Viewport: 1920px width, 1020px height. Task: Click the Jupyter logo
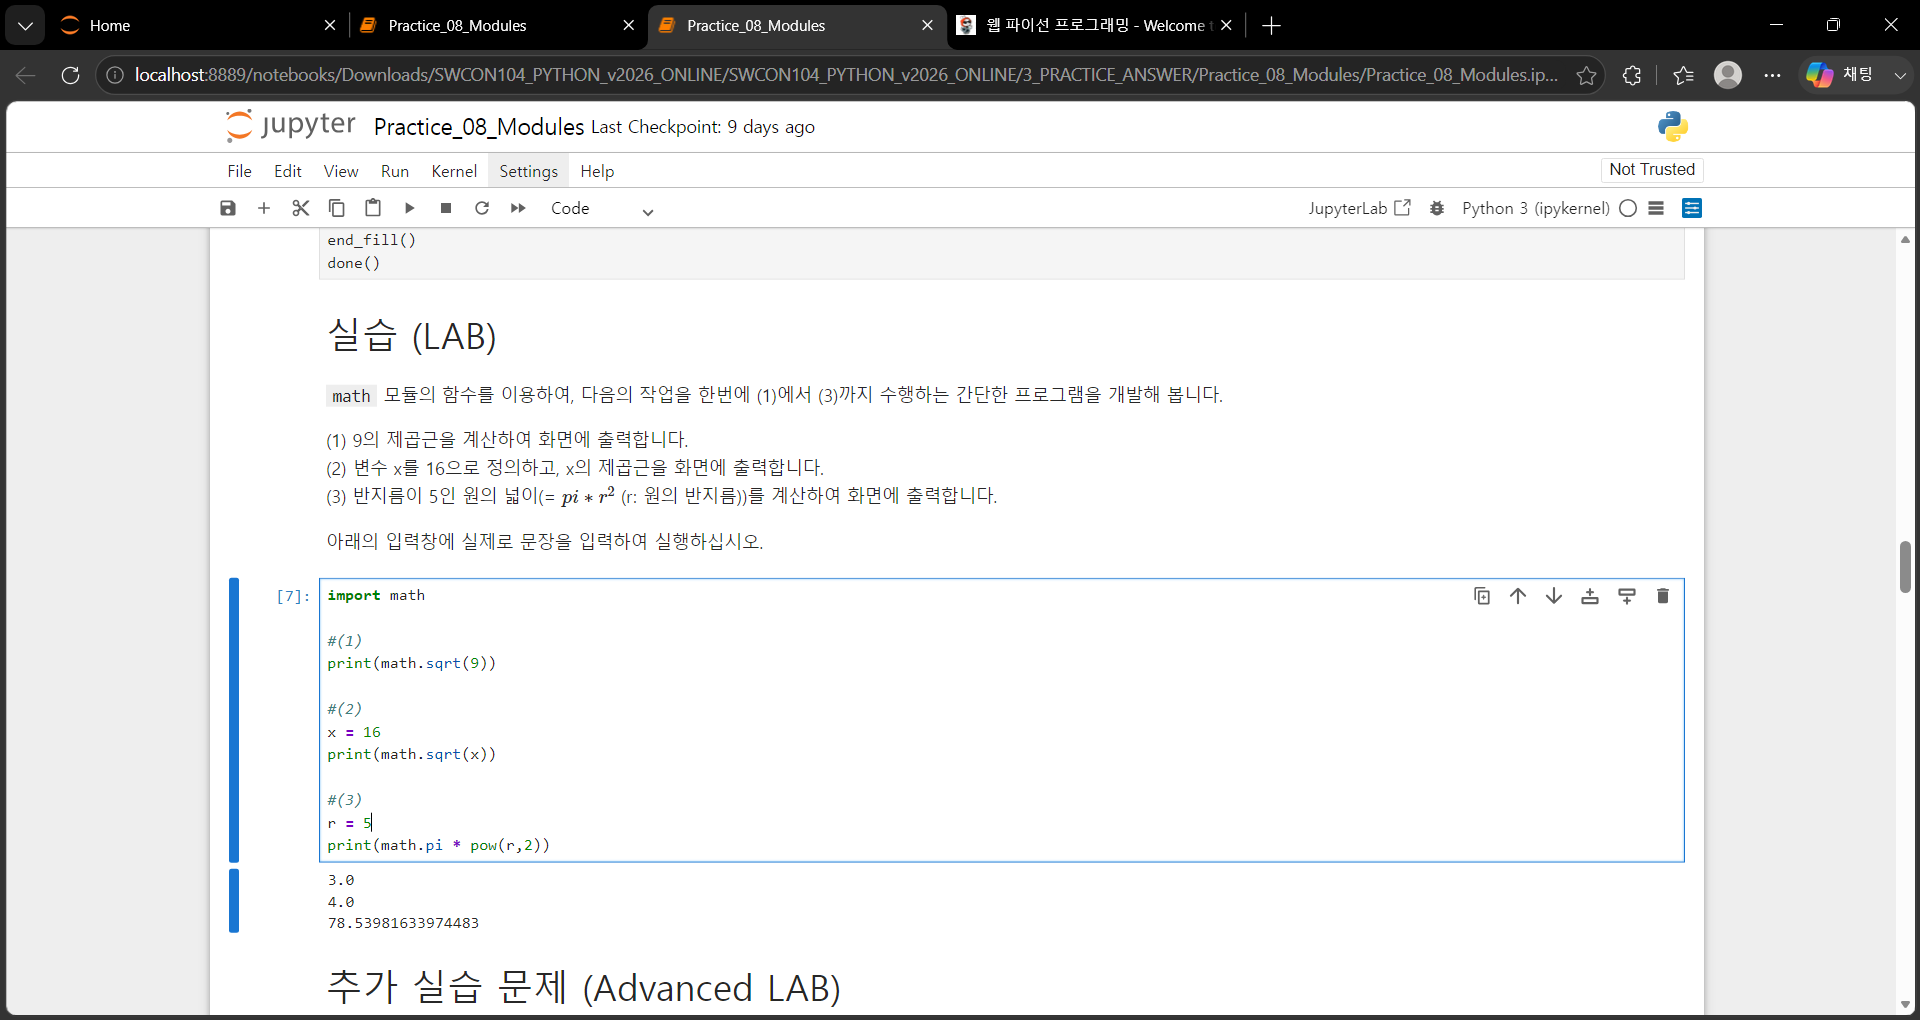click(x=290, y=126)
